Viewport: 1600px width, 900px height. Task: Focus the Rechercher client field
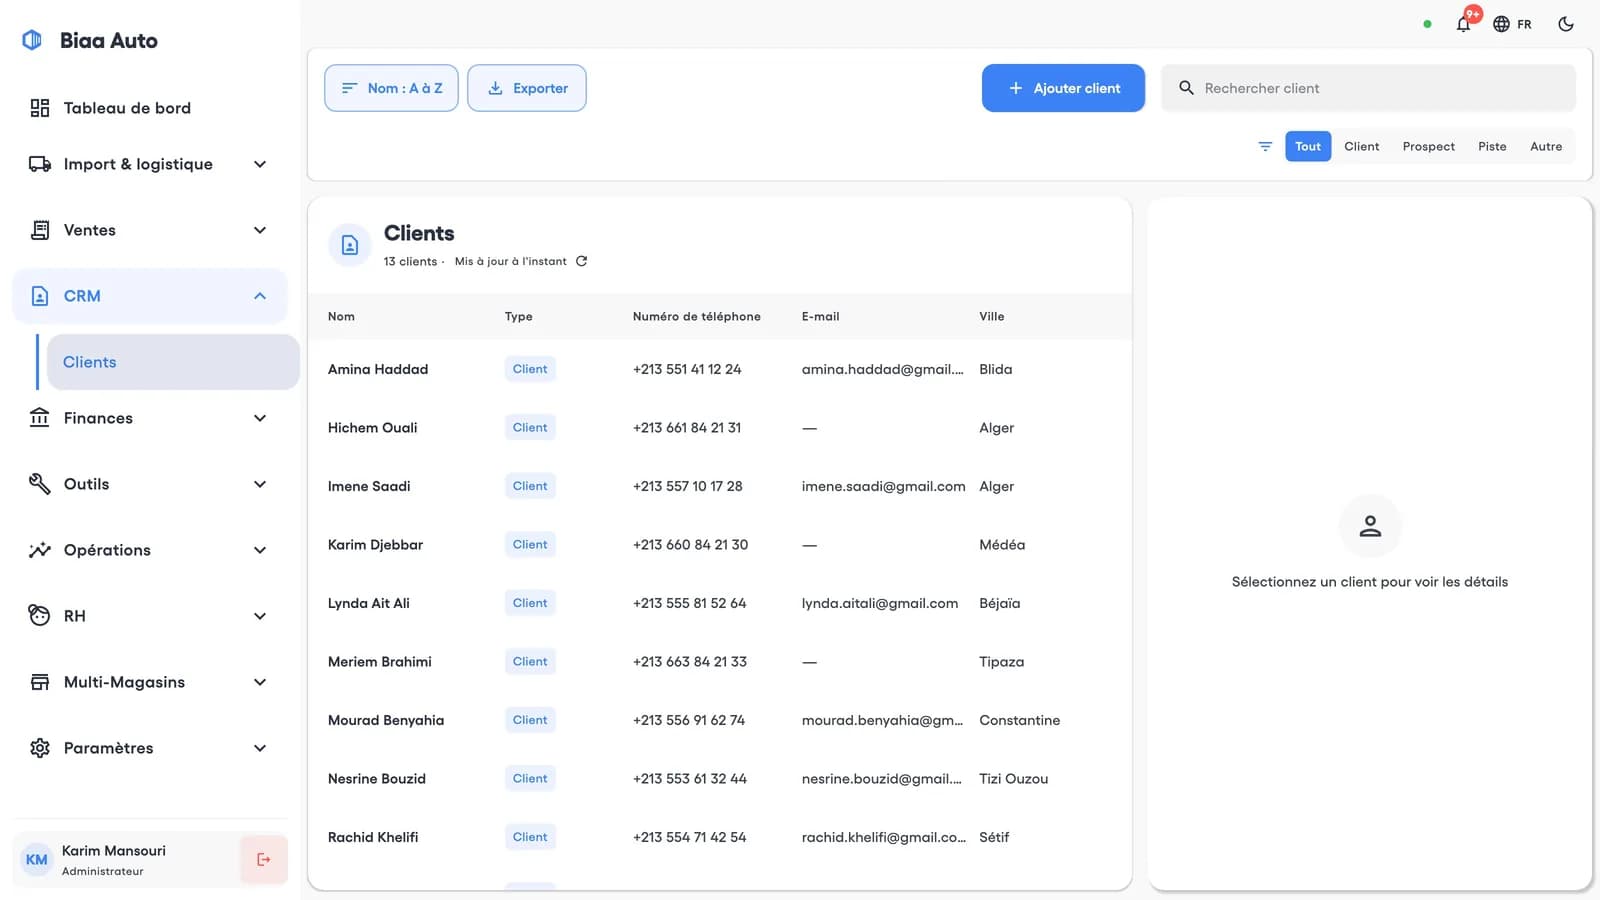(1368, 88)
